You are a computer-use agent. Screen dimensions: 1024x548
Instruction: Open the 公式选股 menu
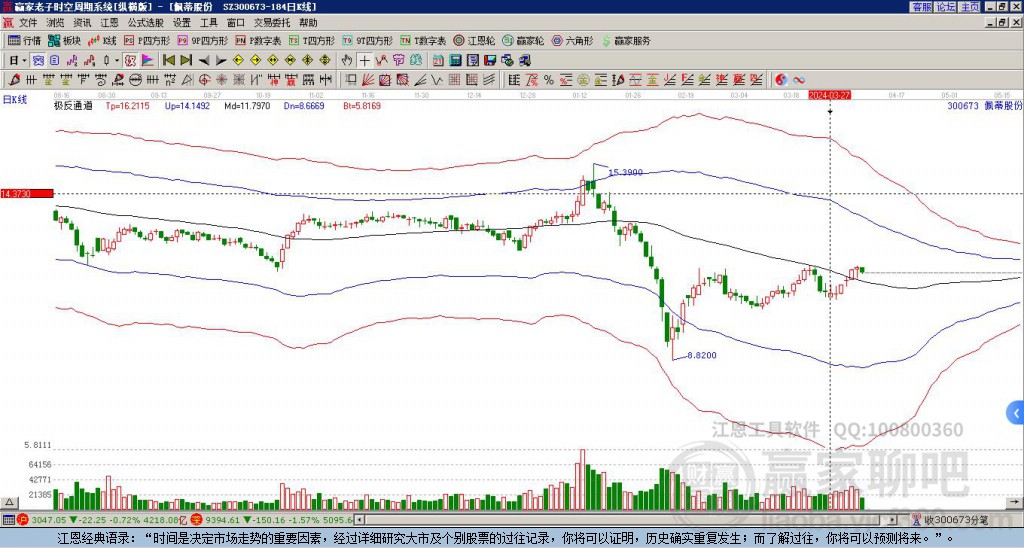[x=146, y=23]
